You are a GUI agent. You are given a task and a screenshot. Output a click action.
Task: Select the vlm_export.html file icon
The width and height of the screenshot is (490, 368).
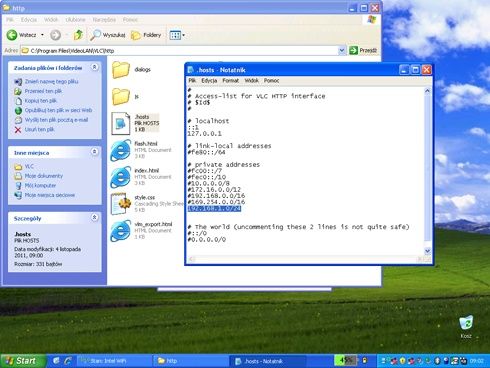[x=121, y=230]
